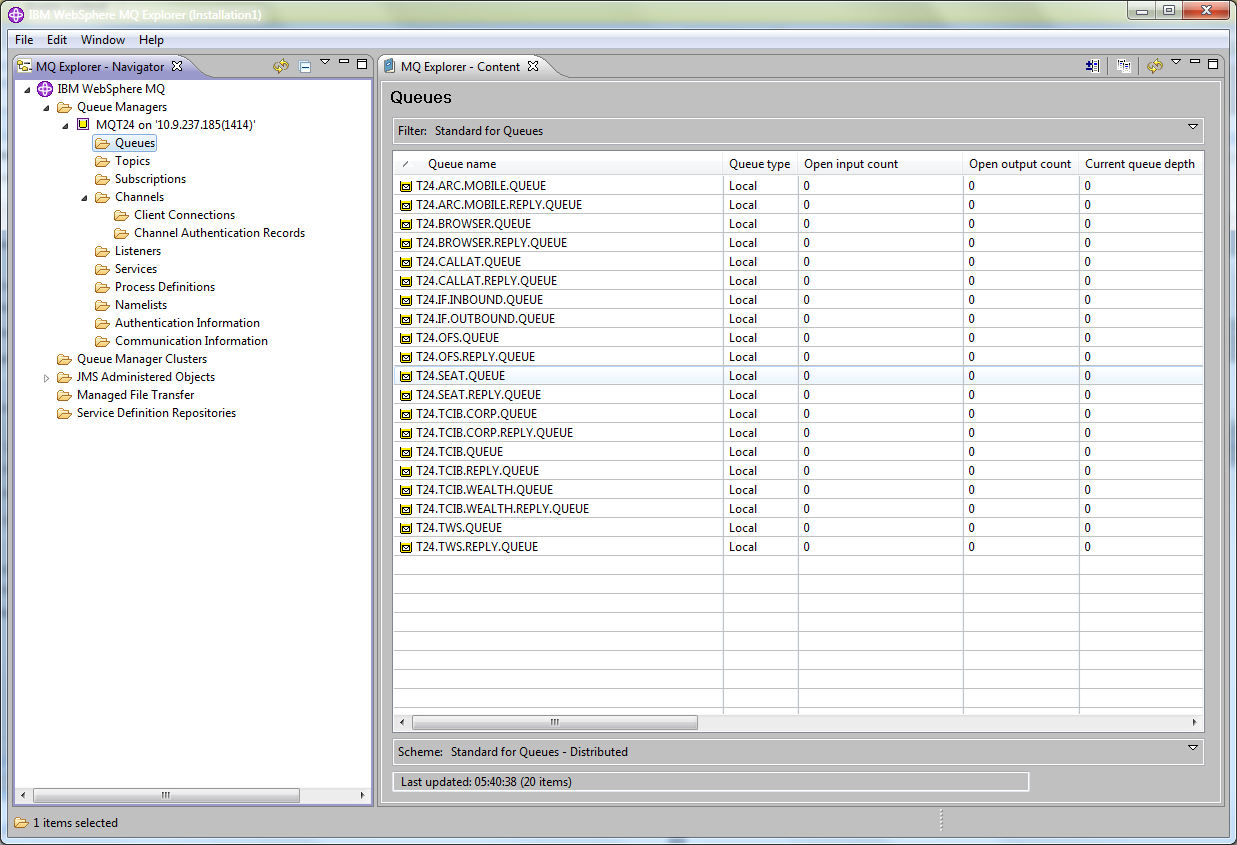
Task: Click show/hide system objects icon in Content
Action: [1093, 67]
